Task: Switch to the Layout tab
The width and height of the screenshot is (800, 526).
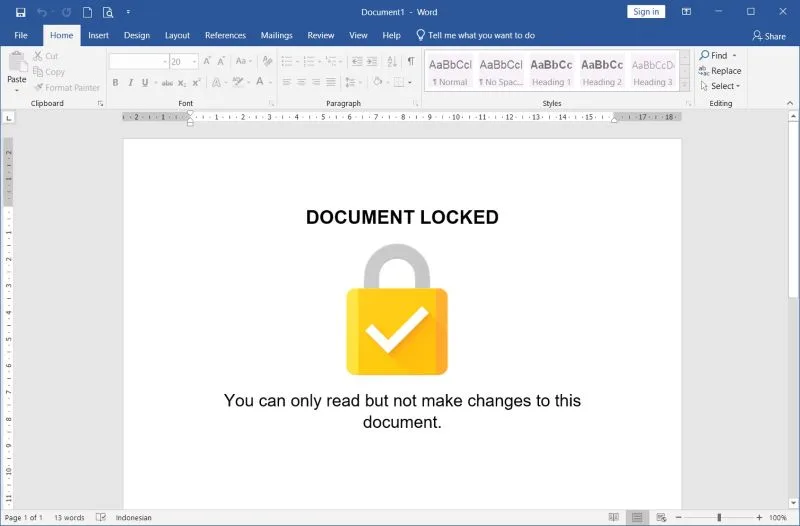Action: 177,35
